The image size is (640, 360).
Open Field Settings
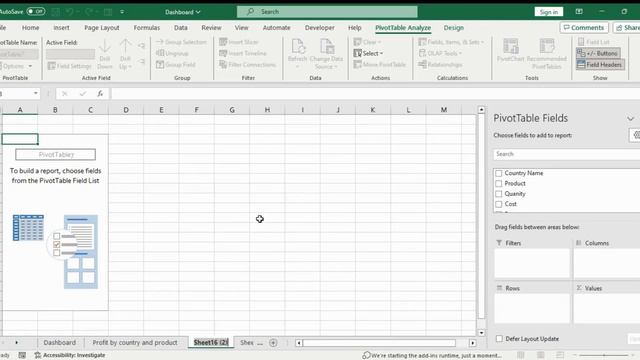(70, 66)
